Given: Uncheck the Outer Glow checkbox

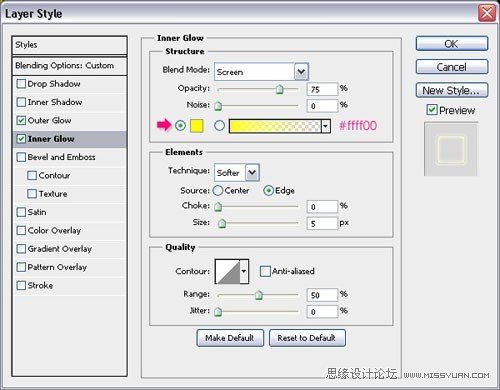Looking at the screenshot, I should [x=21, y=120].
